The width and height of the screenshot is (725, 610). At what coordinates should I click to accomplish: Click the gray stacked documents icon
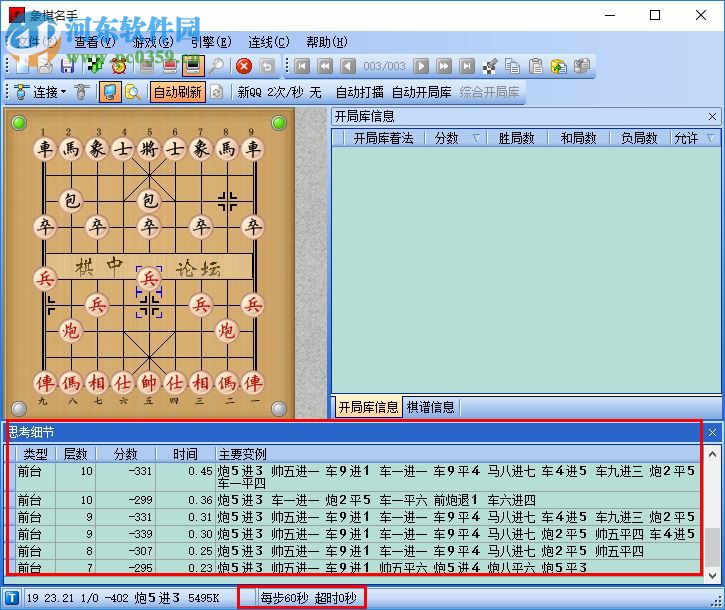(x=582, y=67)
